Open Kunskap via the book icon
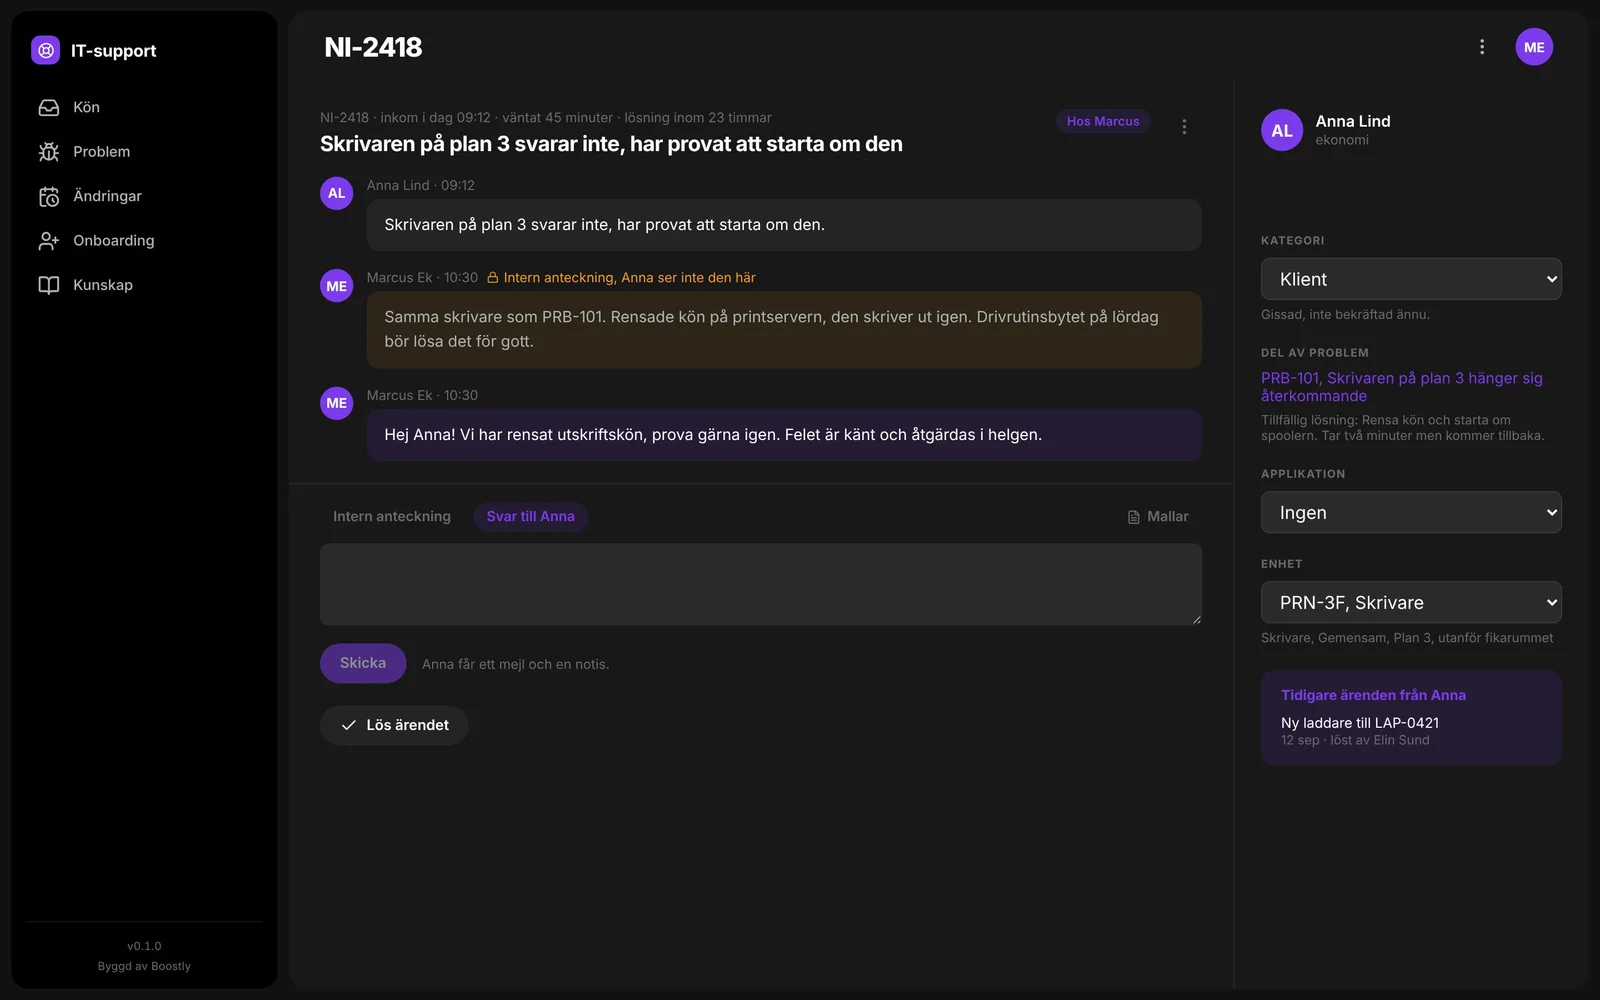 49,285
